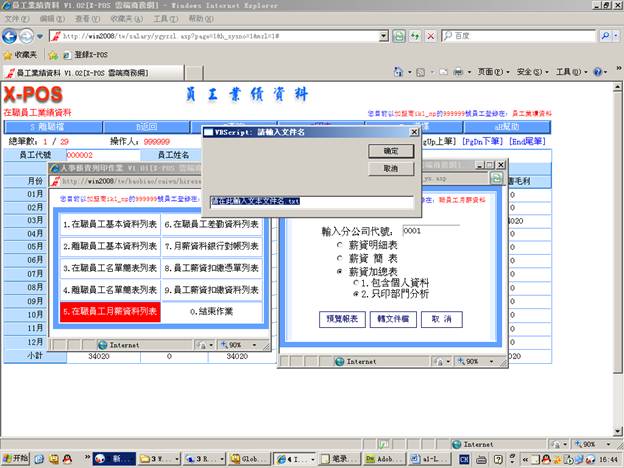Select 5.在職員工月薪資料列表 red menu cell
The height and width of the screenshot is (468, 624).
[109, 312]
